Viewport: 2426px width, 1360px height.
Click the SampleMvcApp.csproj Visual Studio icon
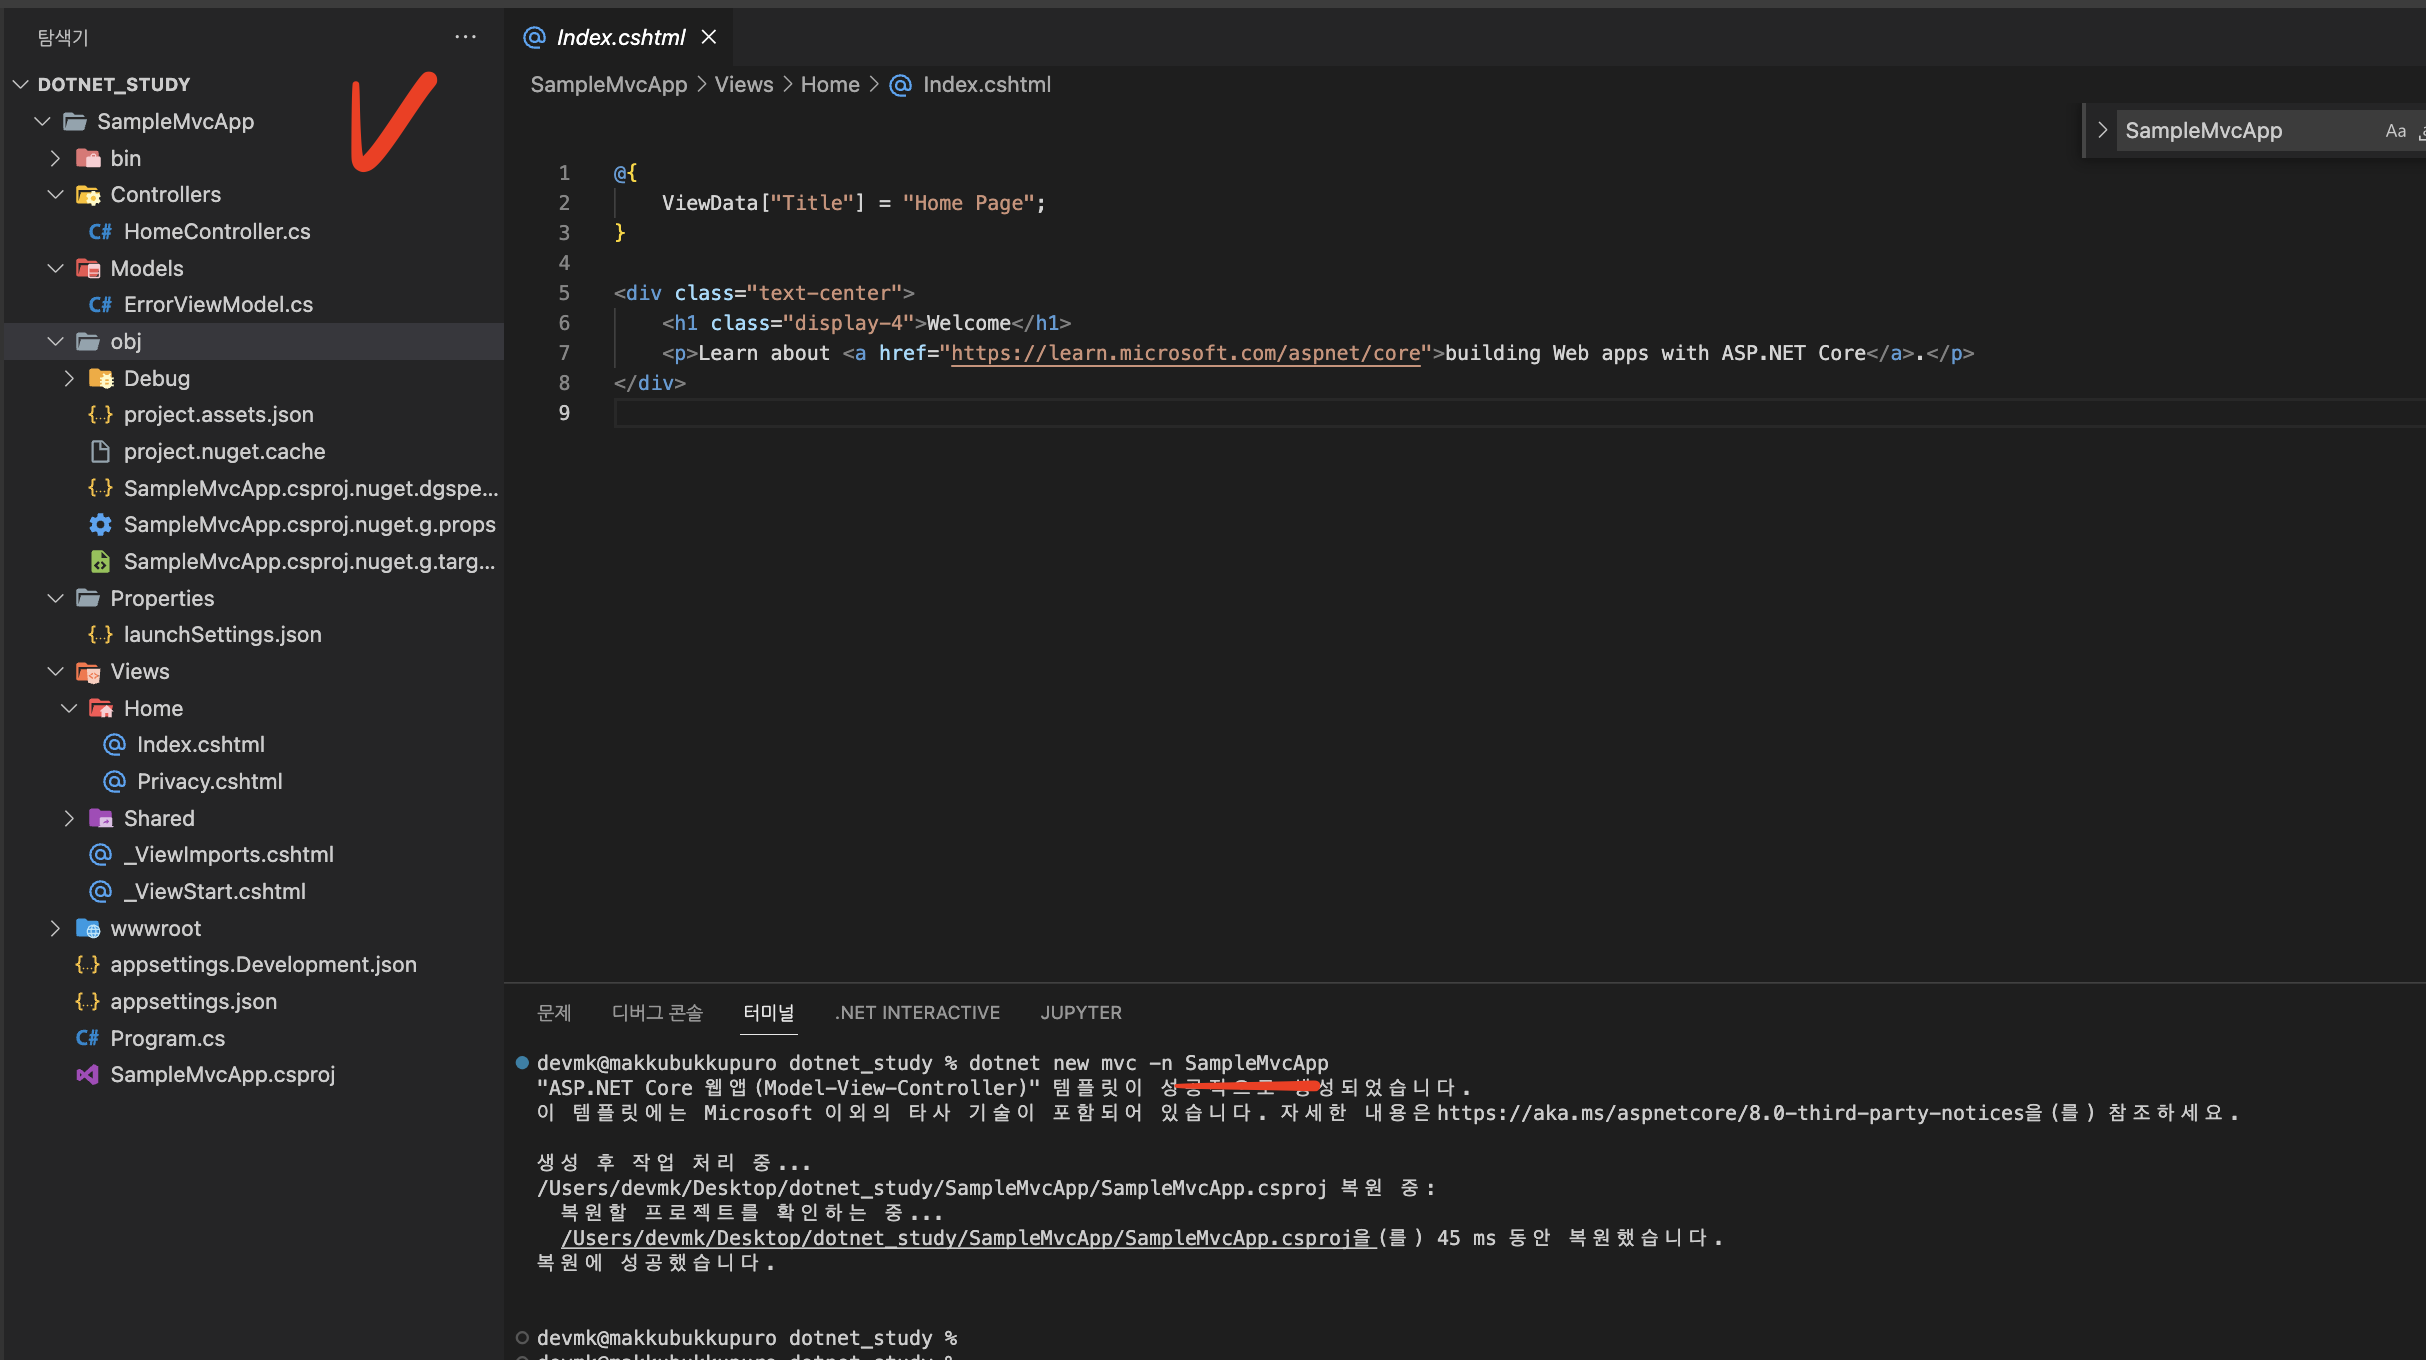87,1074
